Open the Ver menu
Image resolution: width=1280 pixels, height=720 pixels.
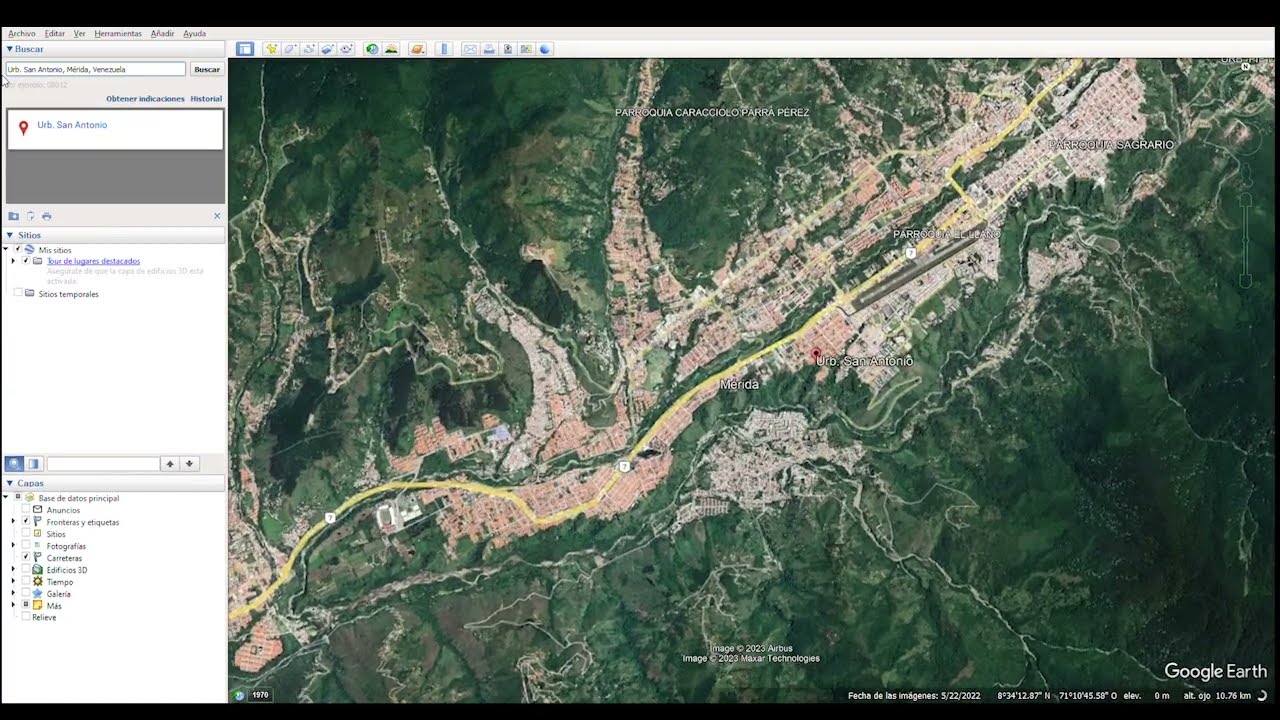(79, 33)
